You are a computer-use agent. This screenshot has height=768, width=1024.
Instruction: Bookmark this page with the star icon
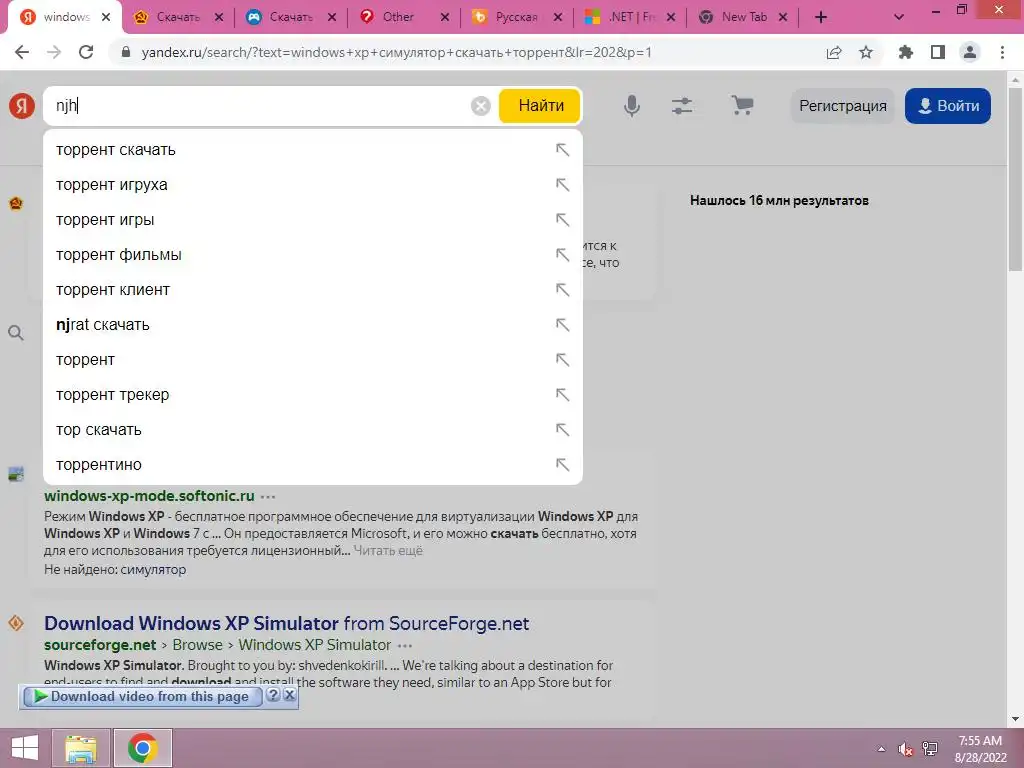pos(866,52)
